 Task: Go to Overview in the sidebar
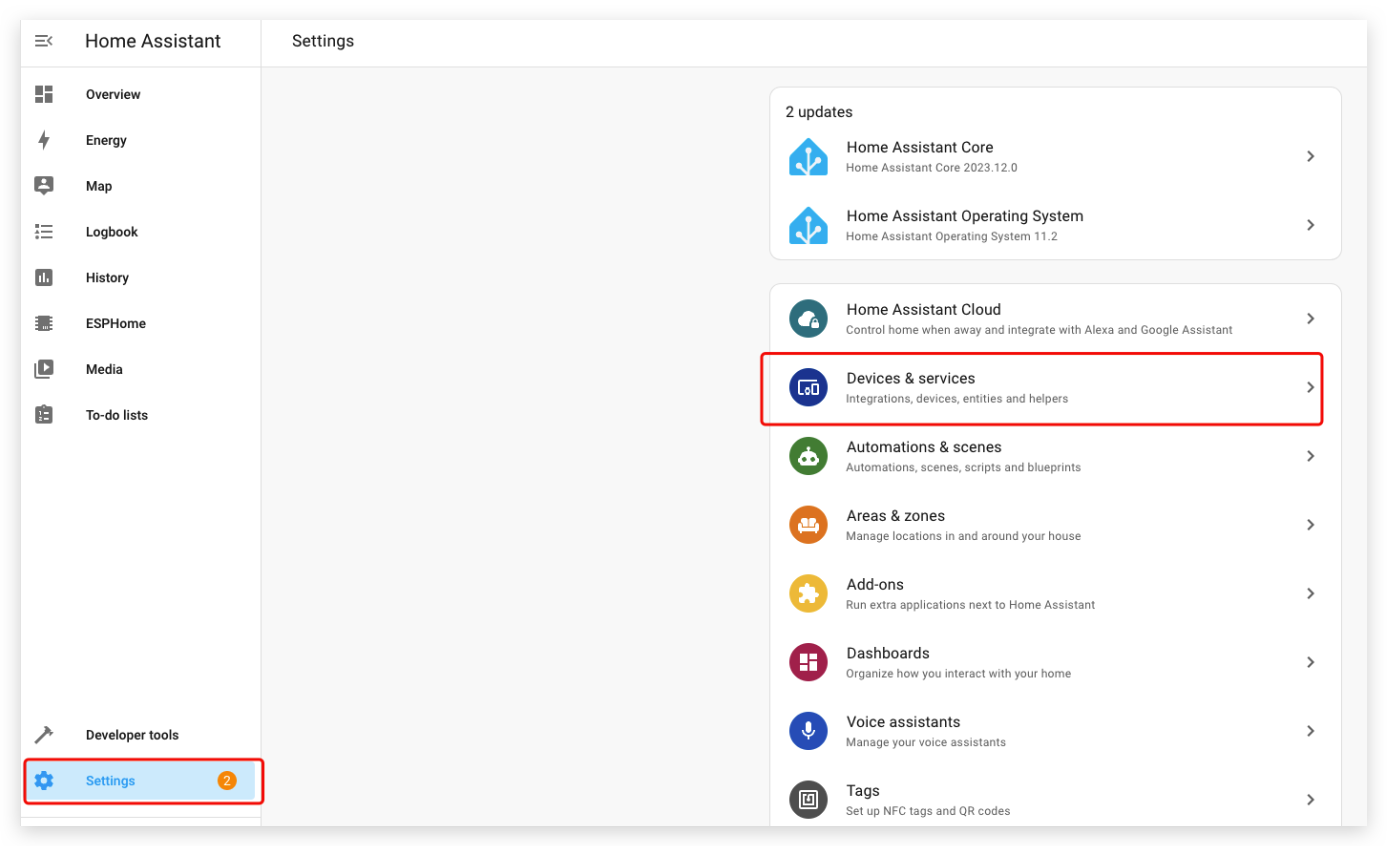tap(140, 94)
